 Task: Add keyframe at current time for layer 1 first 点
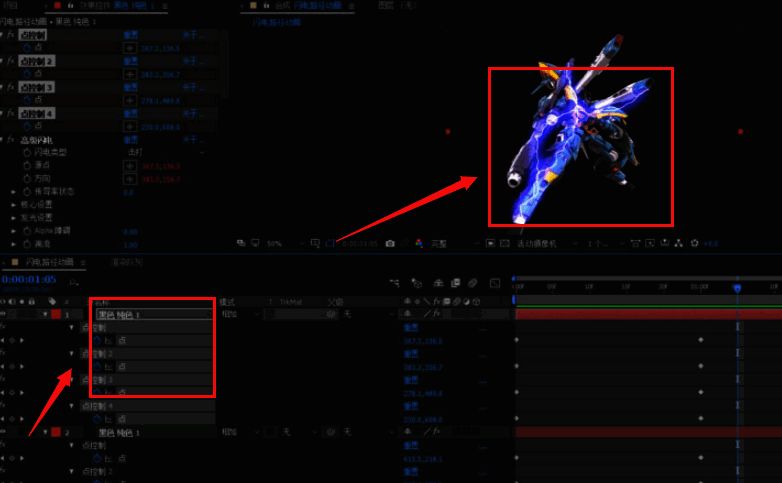pyautogui.click(x=12, y=340)
